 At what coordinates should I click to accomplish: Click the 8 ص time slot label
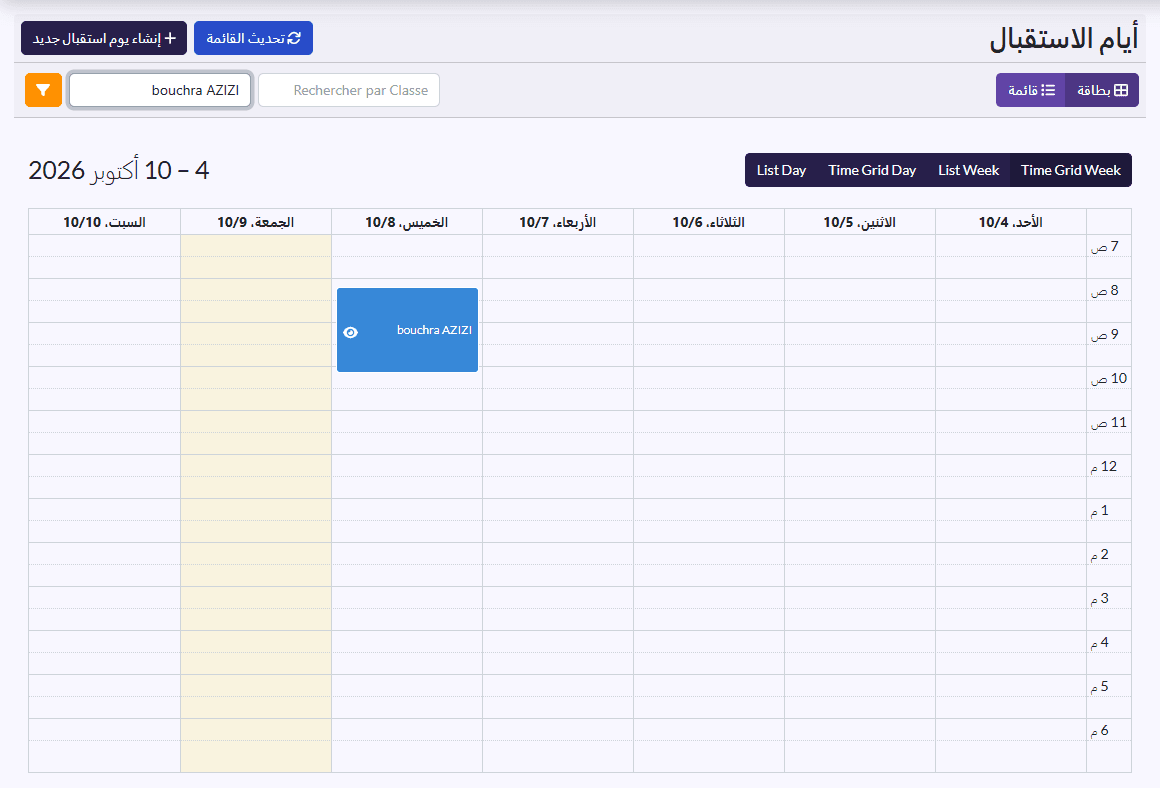[x=1105, y=291]
